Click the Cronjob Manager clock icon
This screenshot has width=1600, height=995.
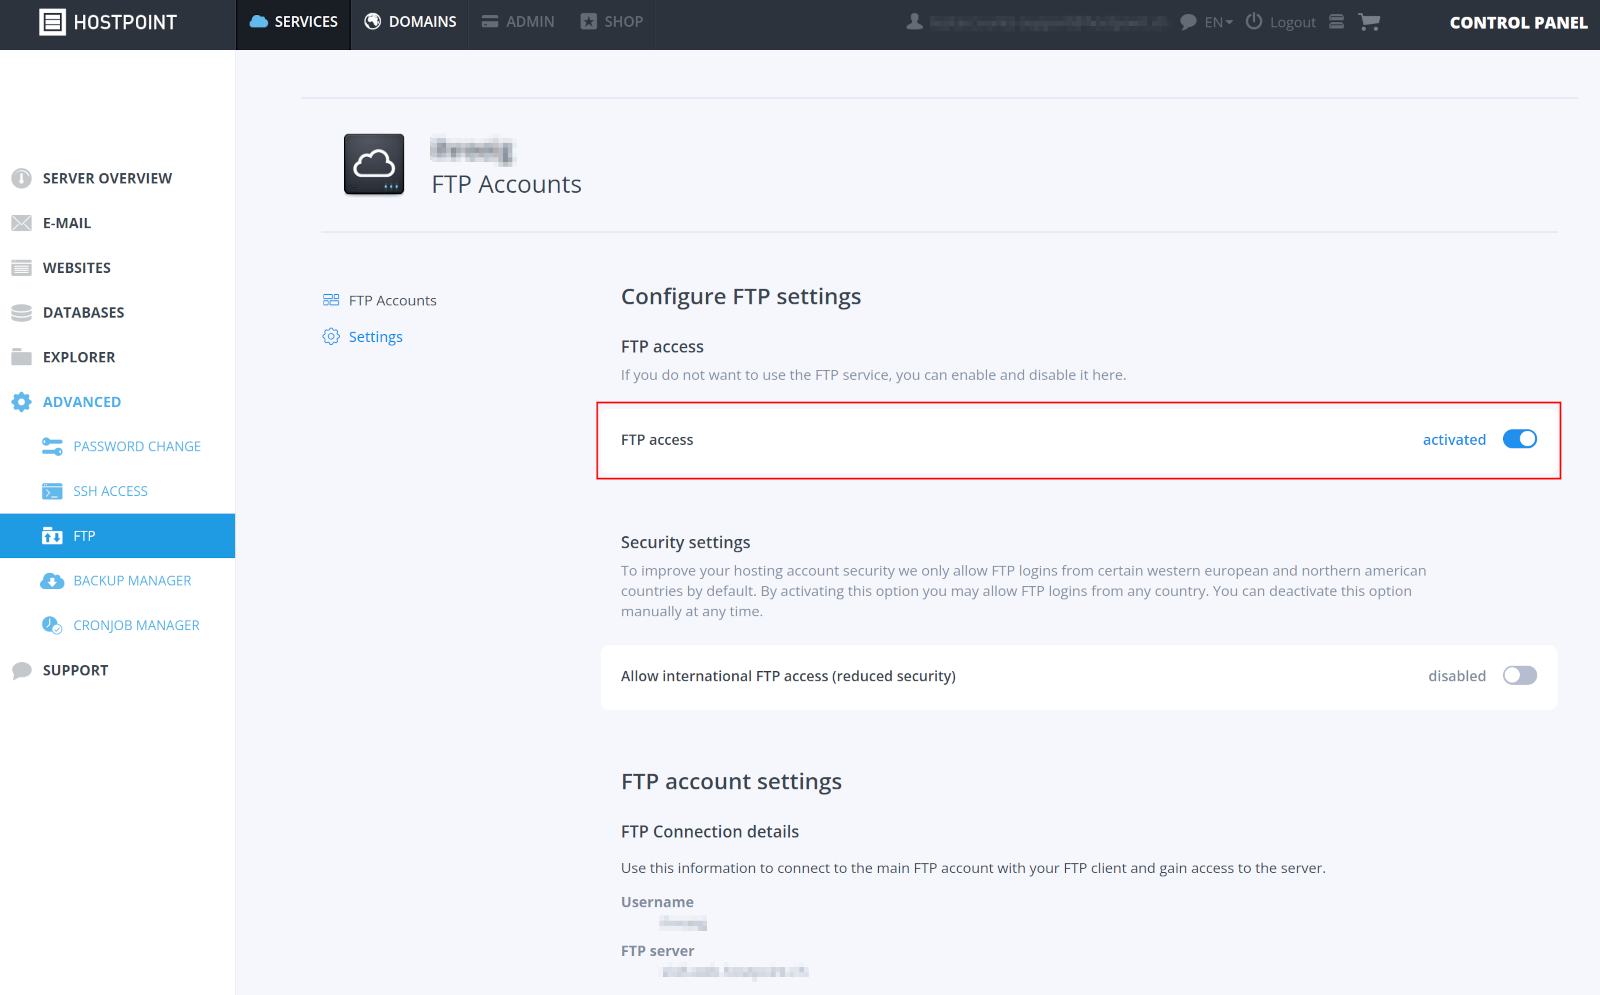(52, 625)
